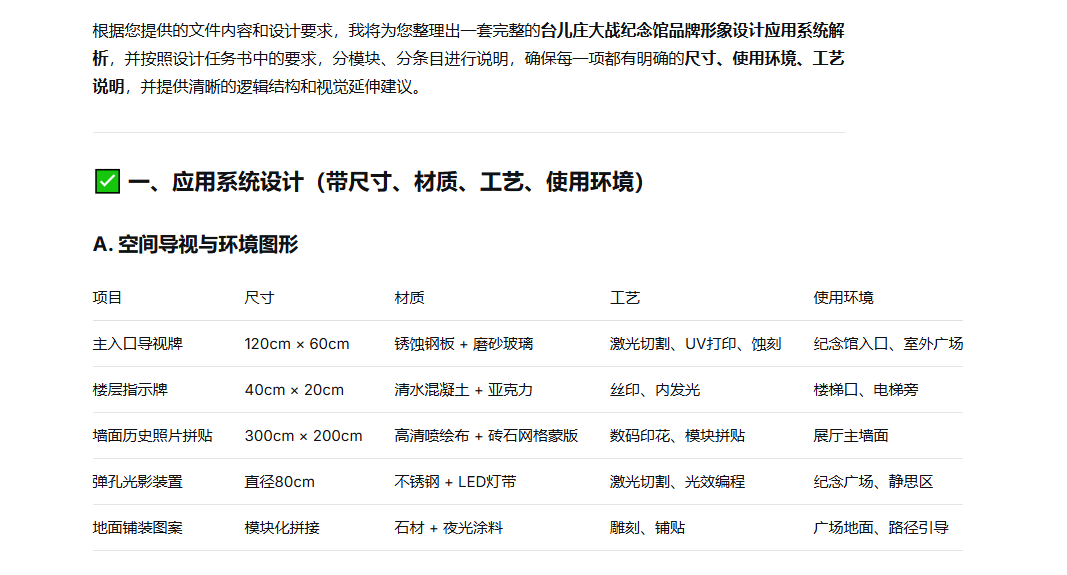Click the '工艺' column header
The height and width of the screenshot is (575, 1067).
[x=625, y=297]
